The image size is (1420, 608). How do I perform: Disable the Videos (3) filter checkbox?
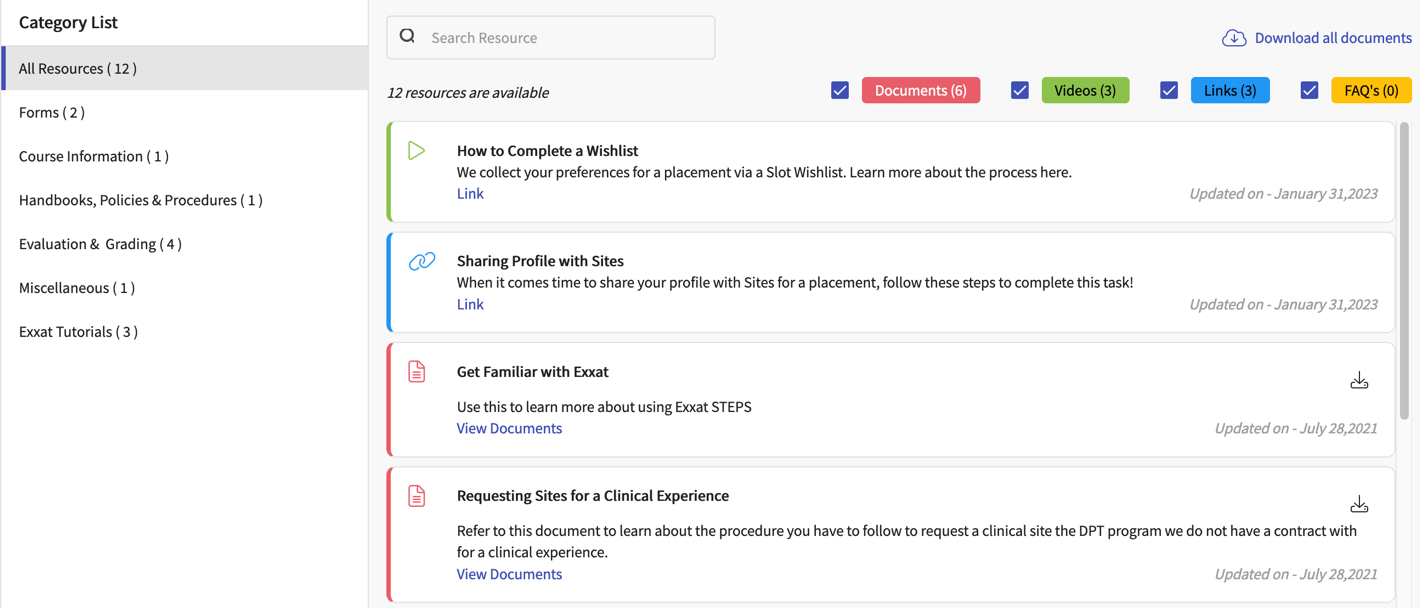pos(1019,90)
